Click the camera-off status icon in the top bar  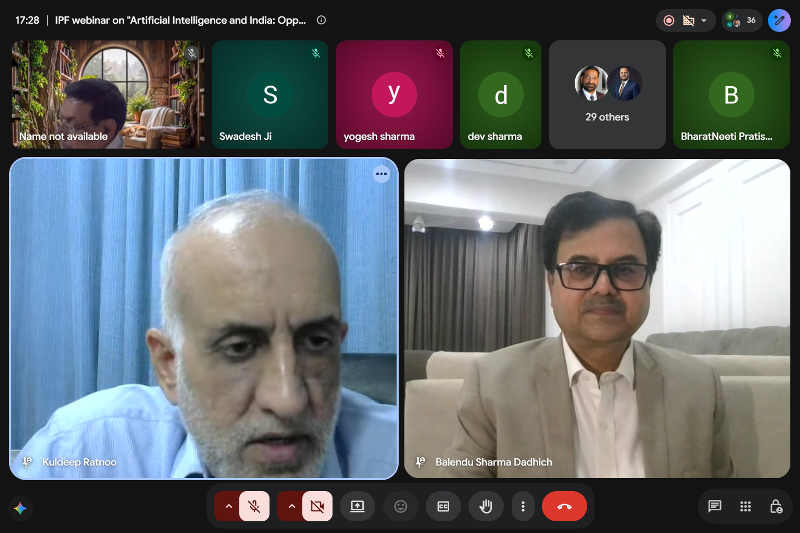tap(689, 20)
